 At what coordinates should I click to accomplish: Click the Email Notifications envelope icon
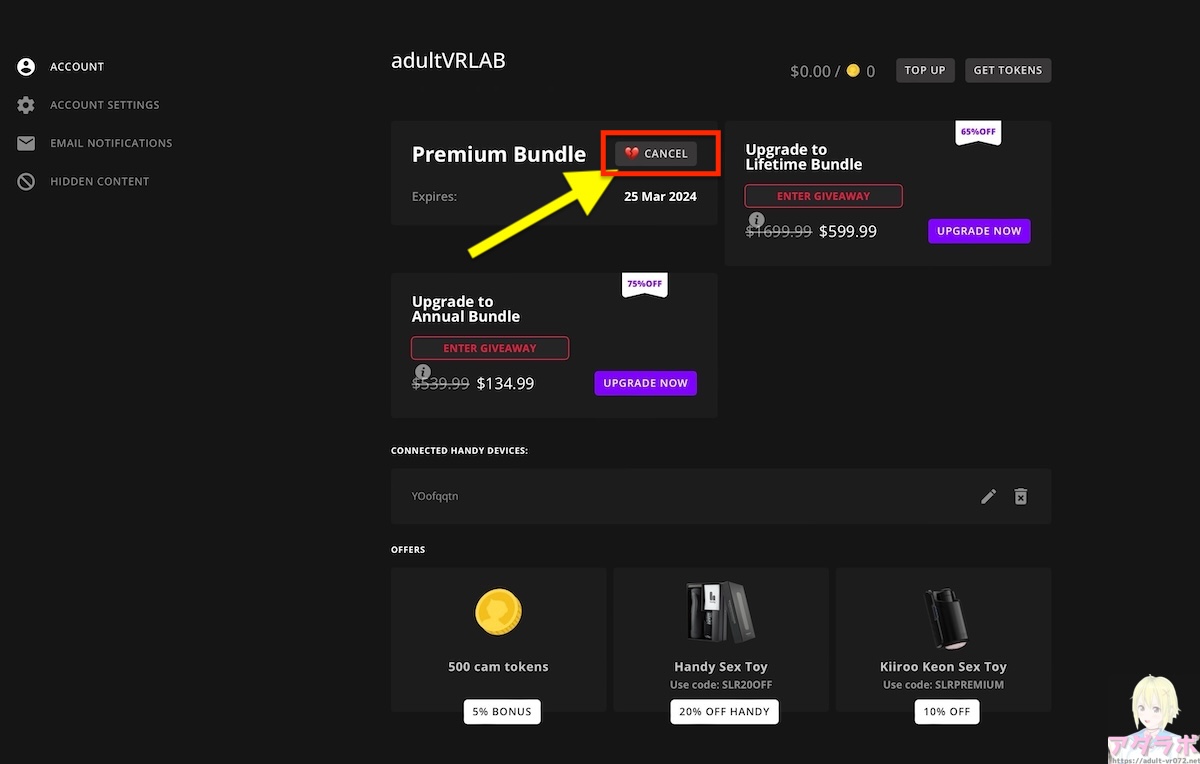pos(26,143)
